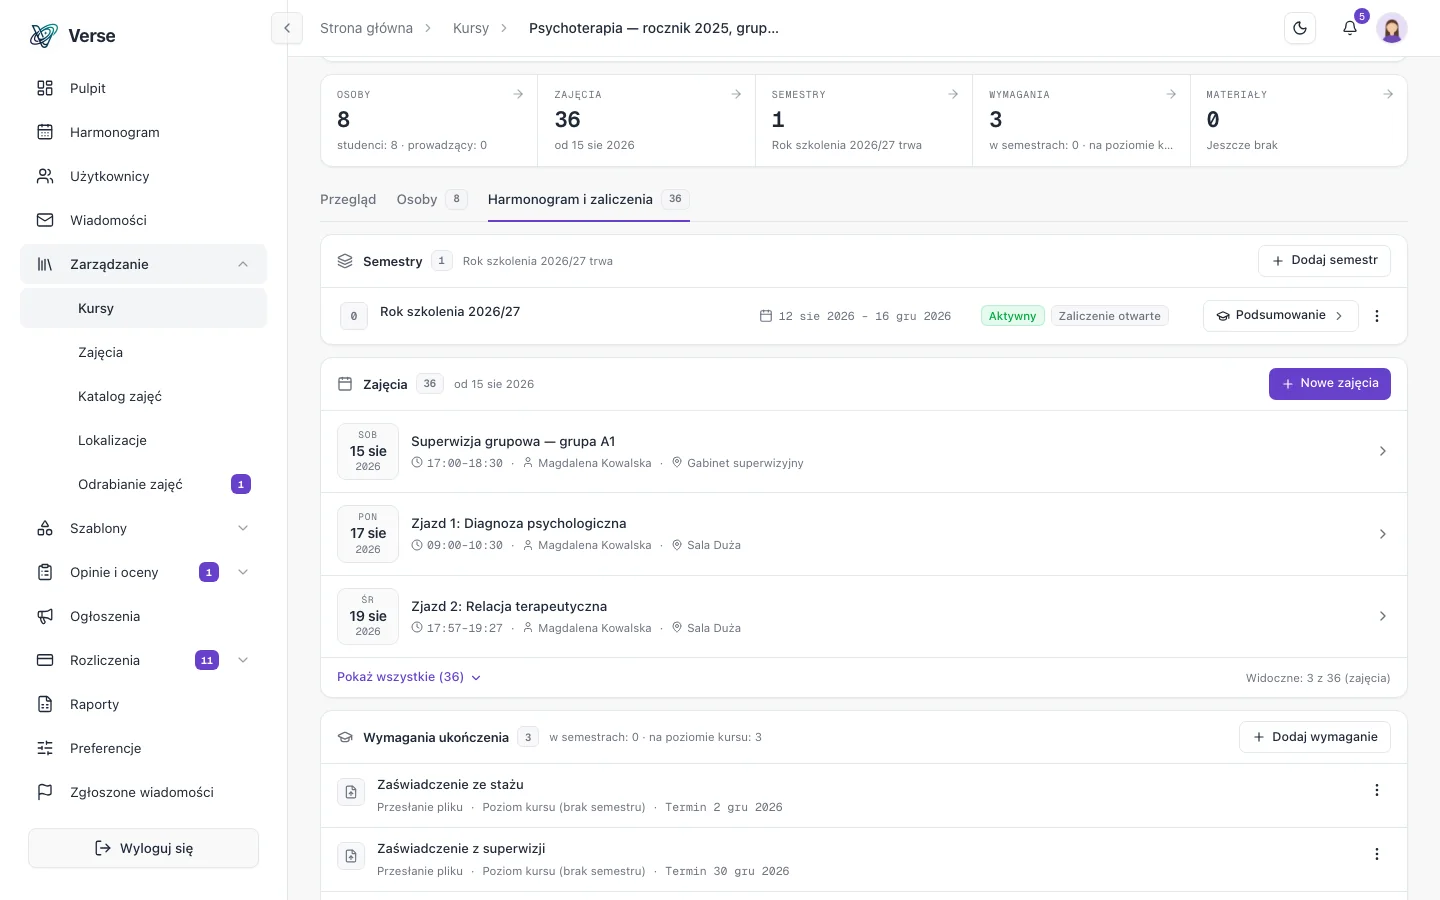Open Wiadomości in the sidebar
Viewport: 1440px width, 900px height.
click(x=144, y=220)
